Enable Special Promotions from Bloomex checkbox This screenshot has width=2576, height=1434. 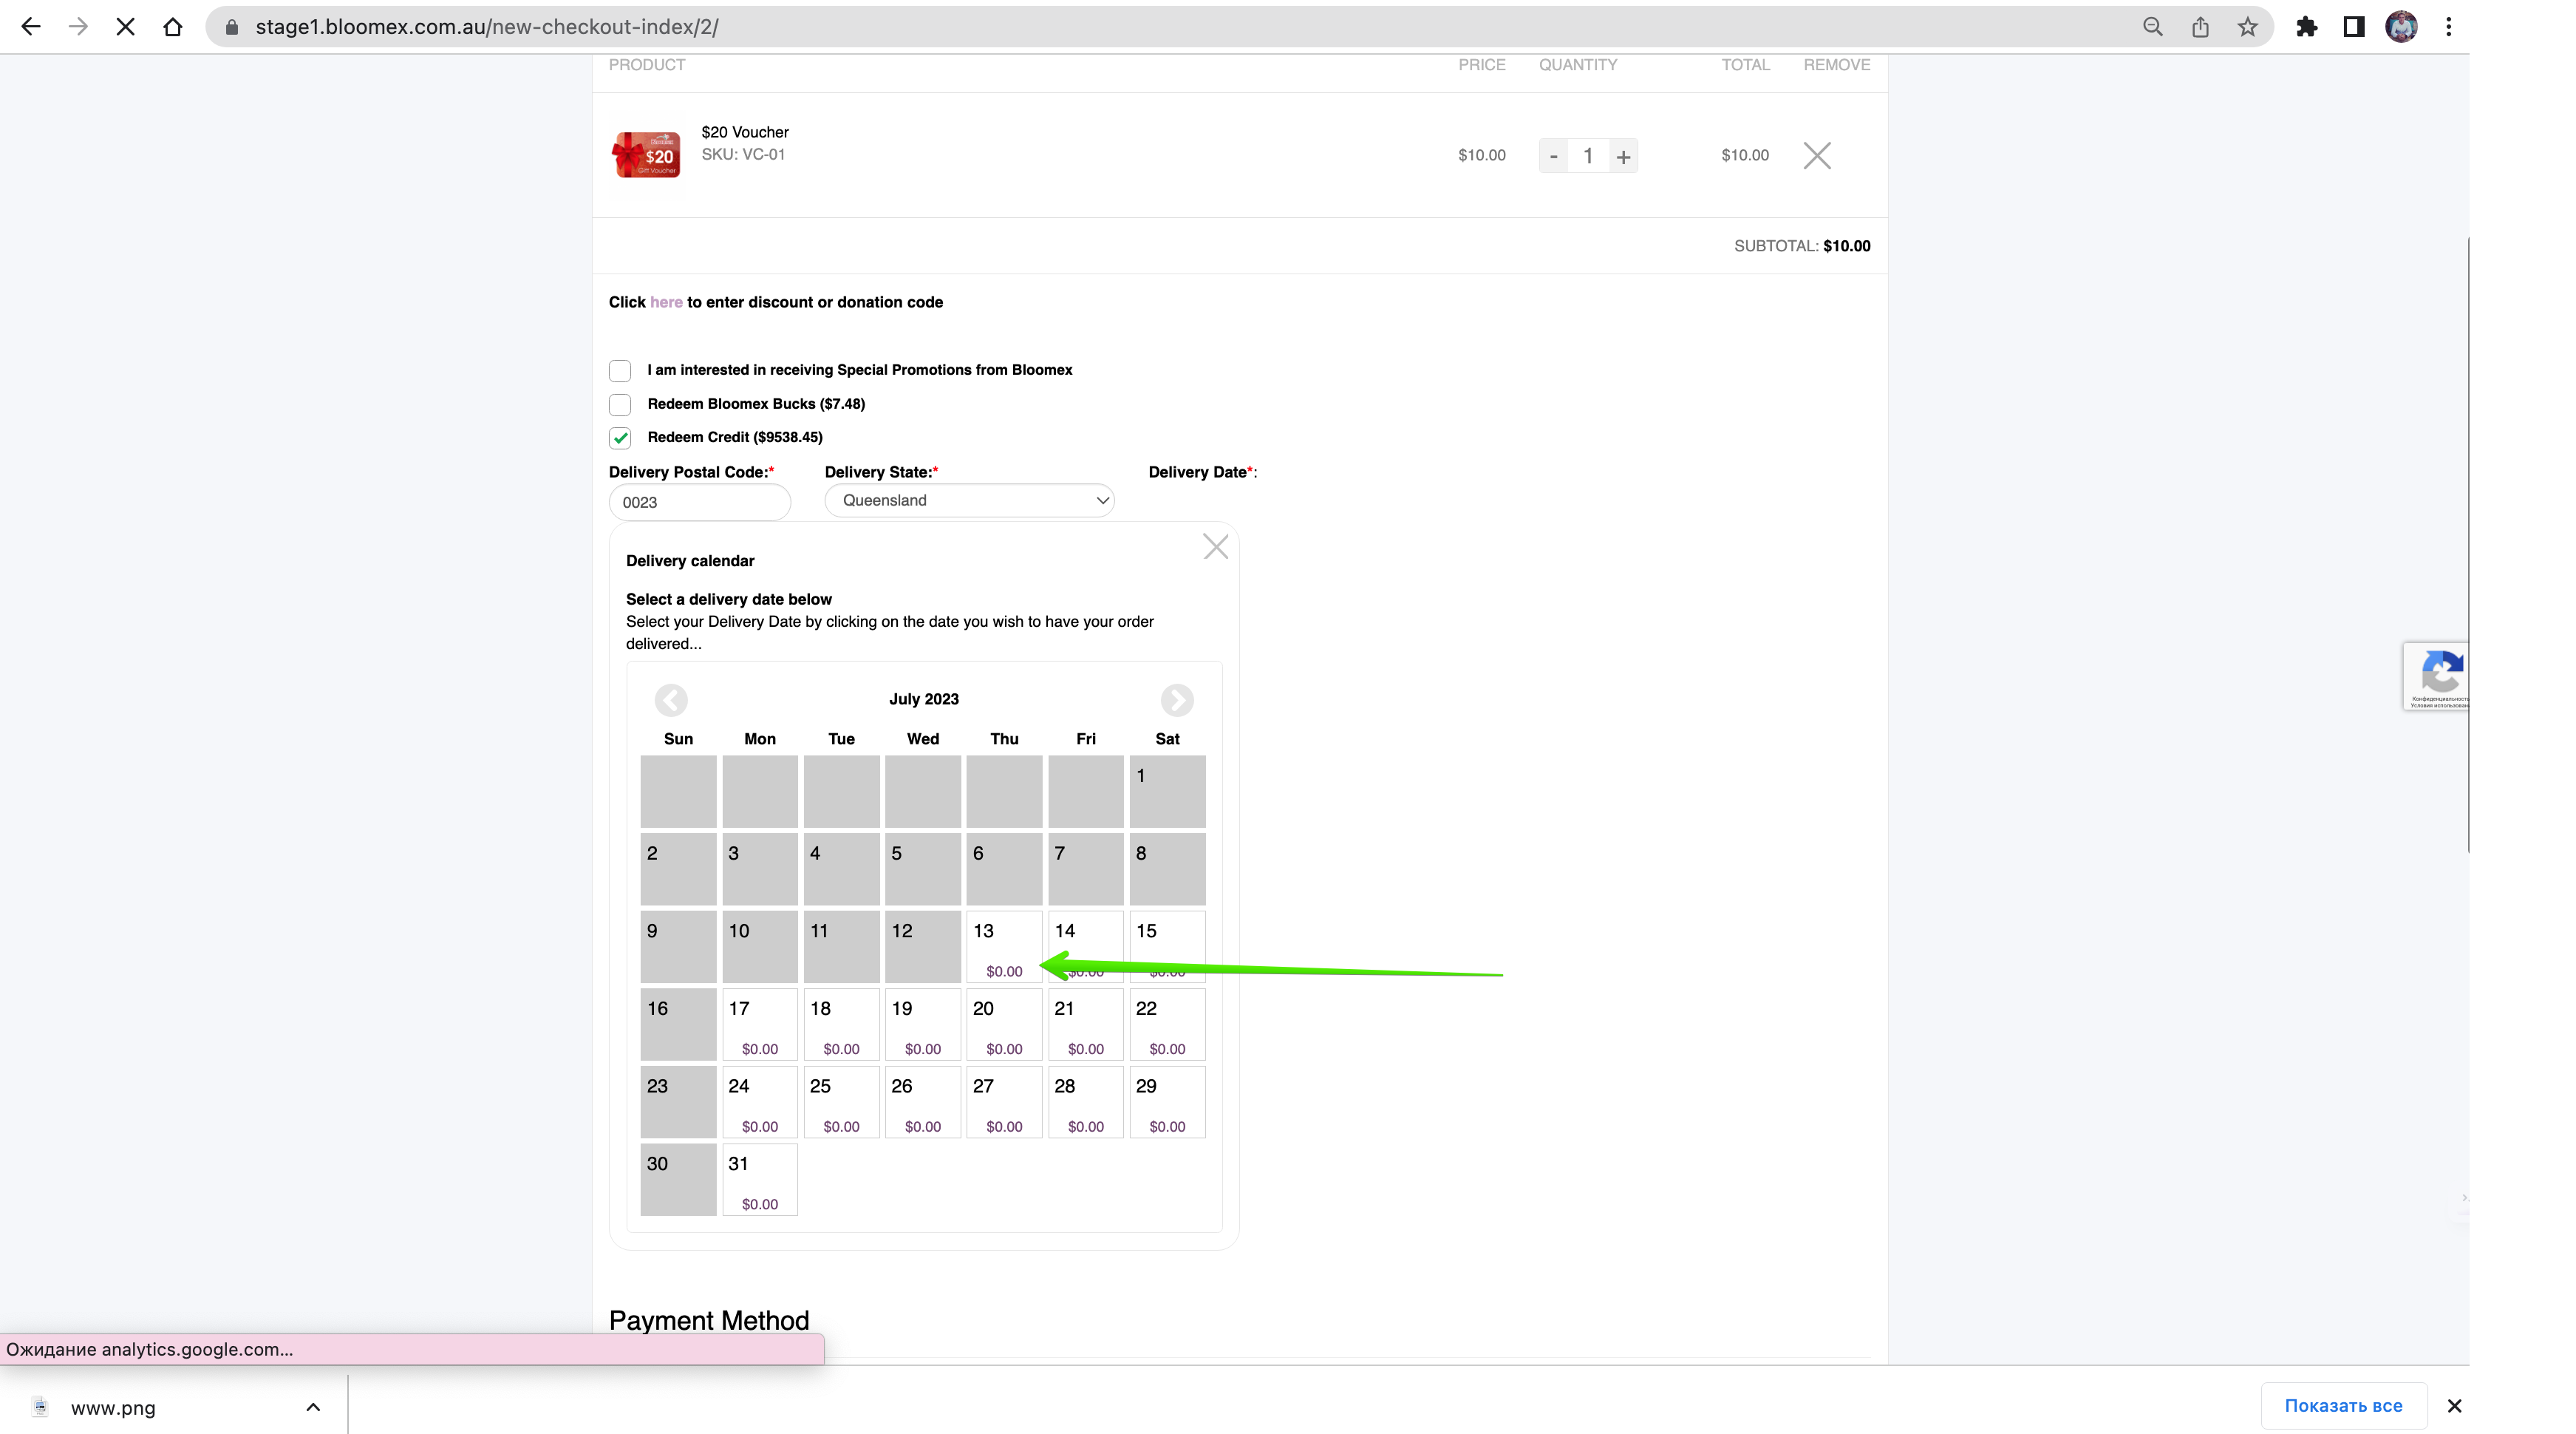click(620, 370)
